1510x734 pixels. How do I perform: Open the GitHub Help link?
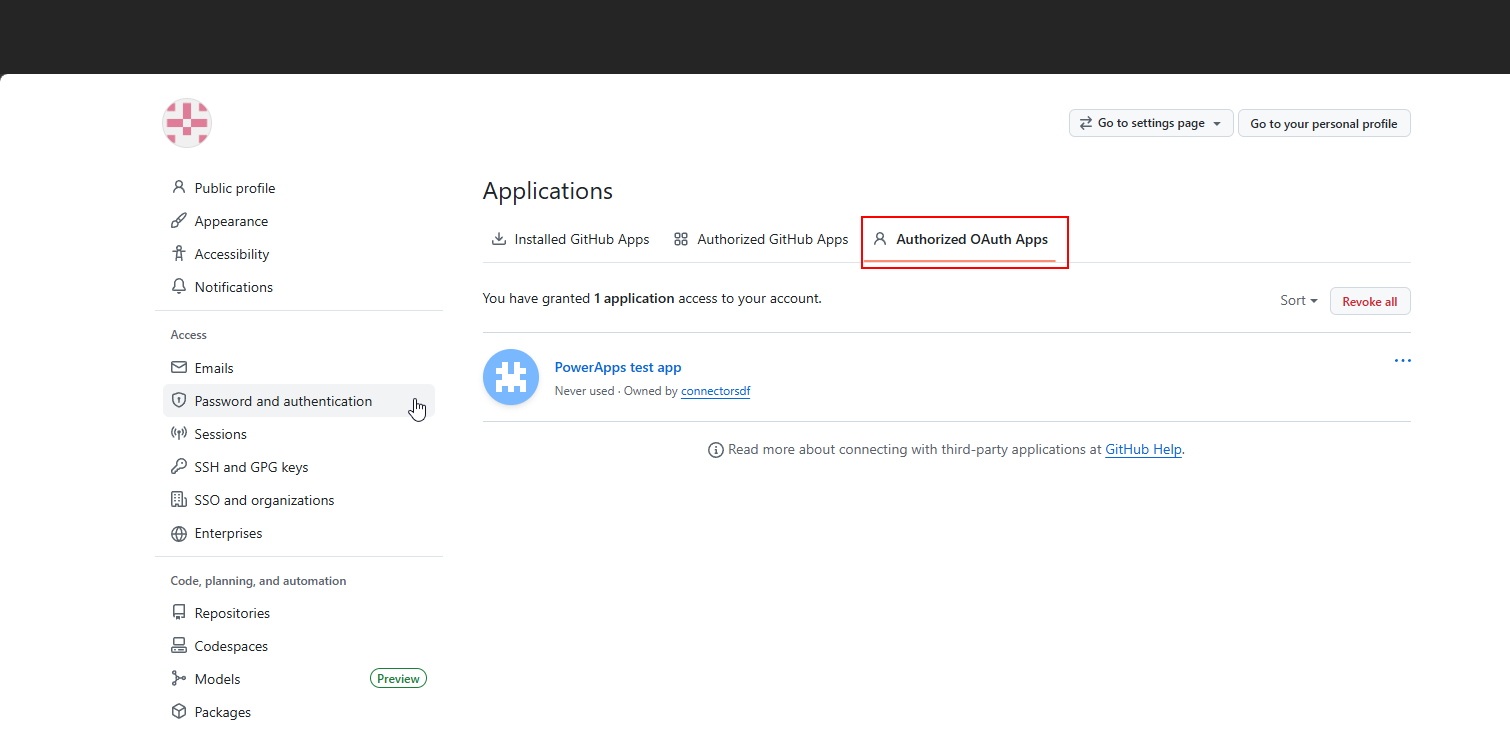[1143, 450]
